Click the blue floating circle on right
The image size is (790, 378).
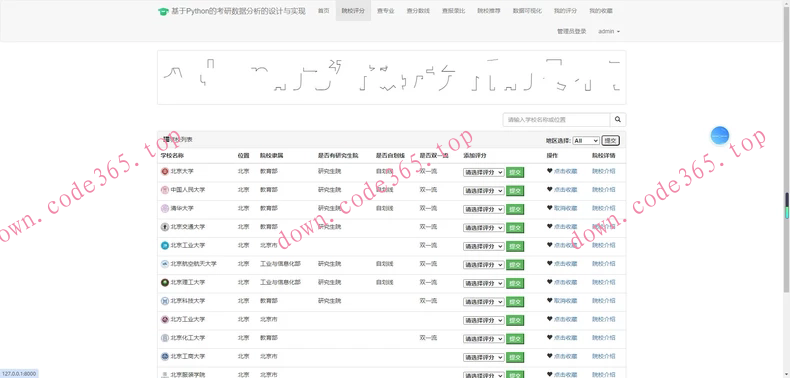coord(719,136)
